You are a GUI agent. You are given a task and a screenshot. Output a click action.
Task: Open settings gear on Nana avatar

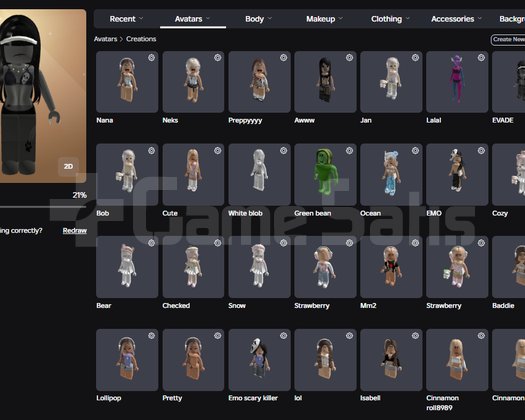[151, 58]
